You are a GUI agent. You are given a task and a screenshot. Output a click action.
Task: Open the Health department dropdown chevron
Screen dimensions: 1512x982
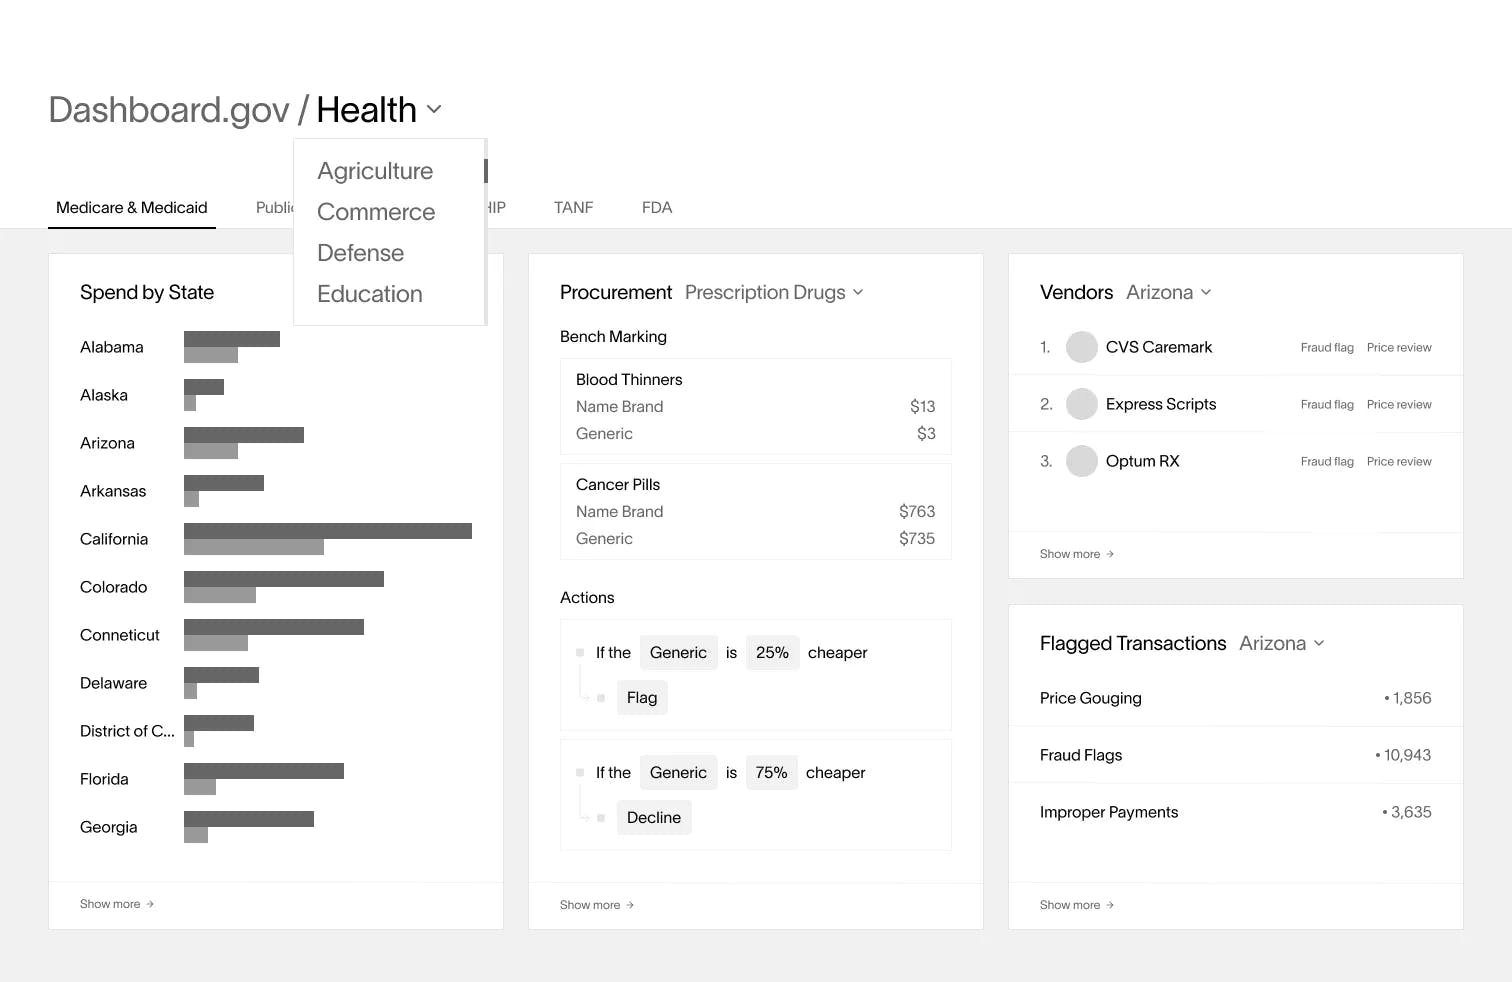434,109
